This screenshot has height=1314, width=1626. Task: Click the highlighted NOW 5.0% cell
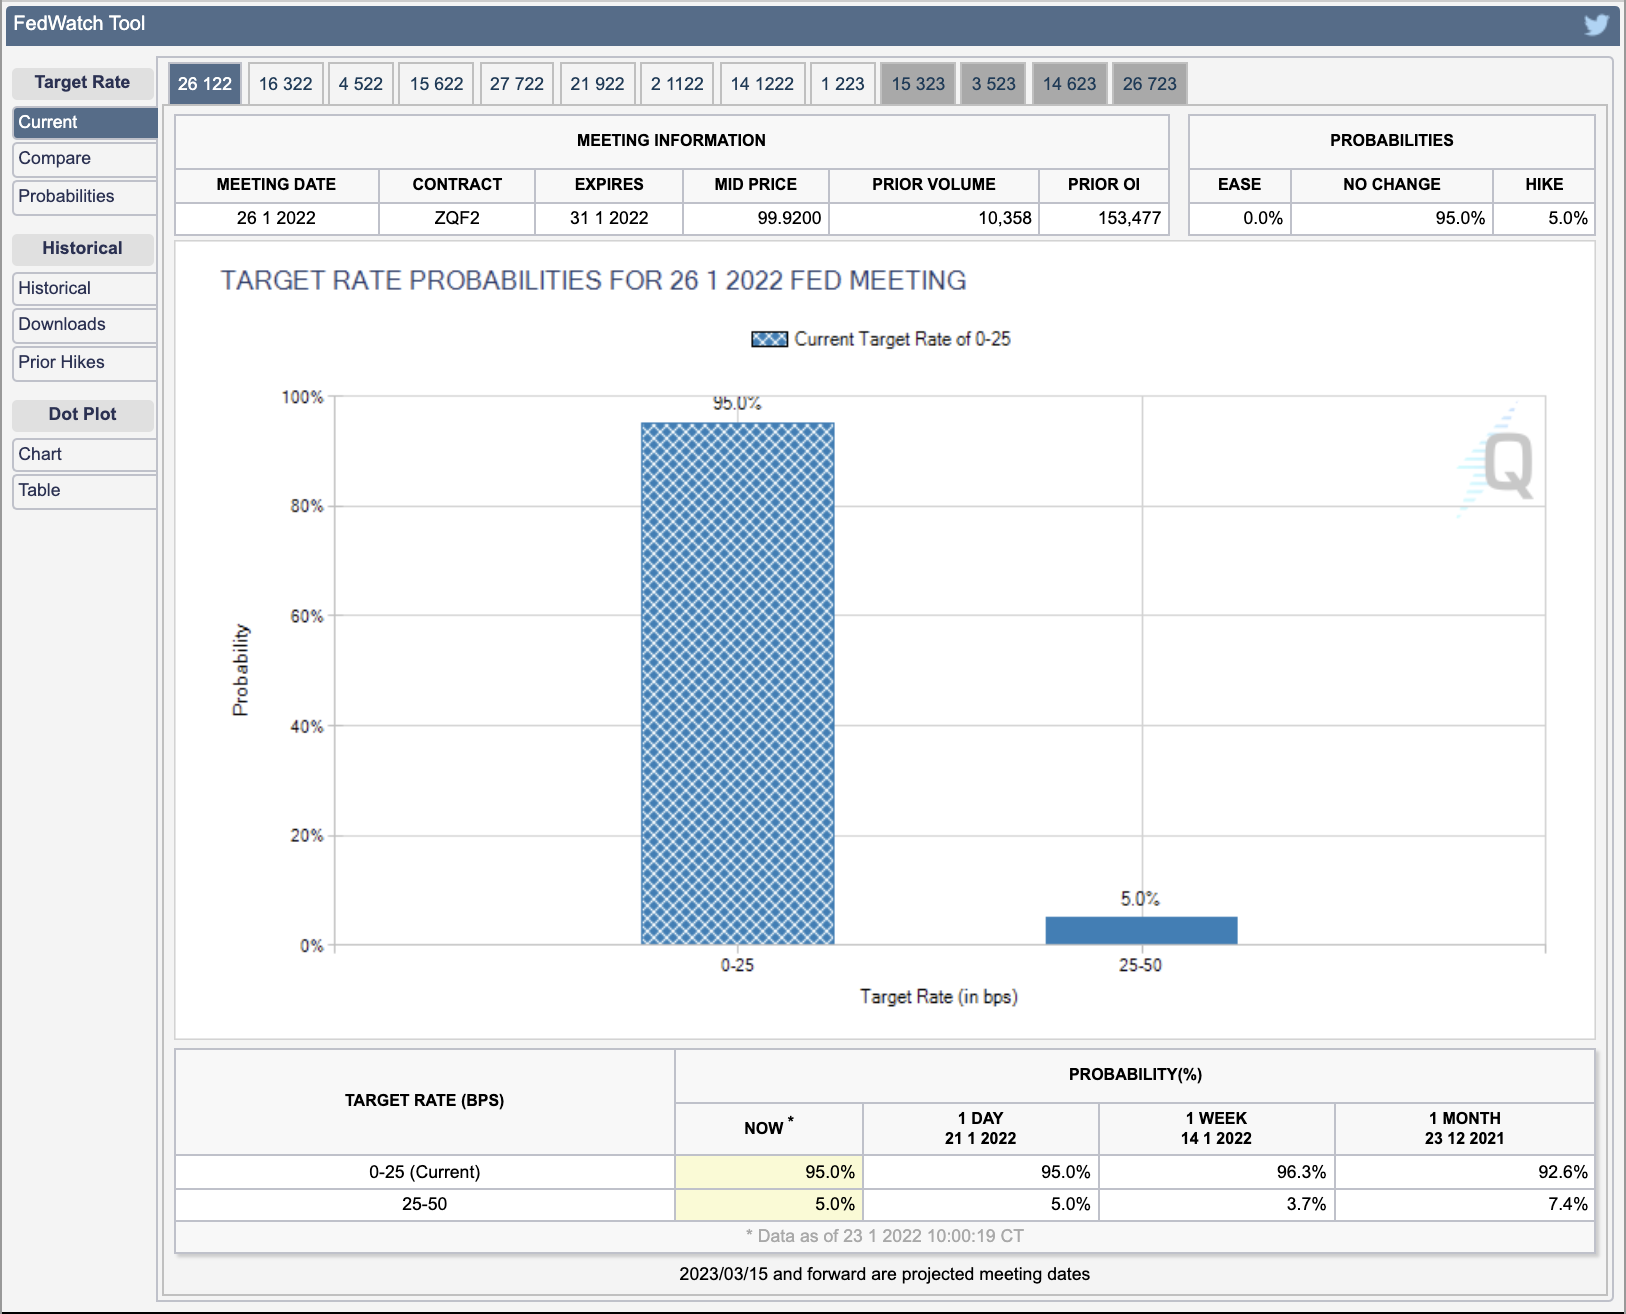point(769,1204)
